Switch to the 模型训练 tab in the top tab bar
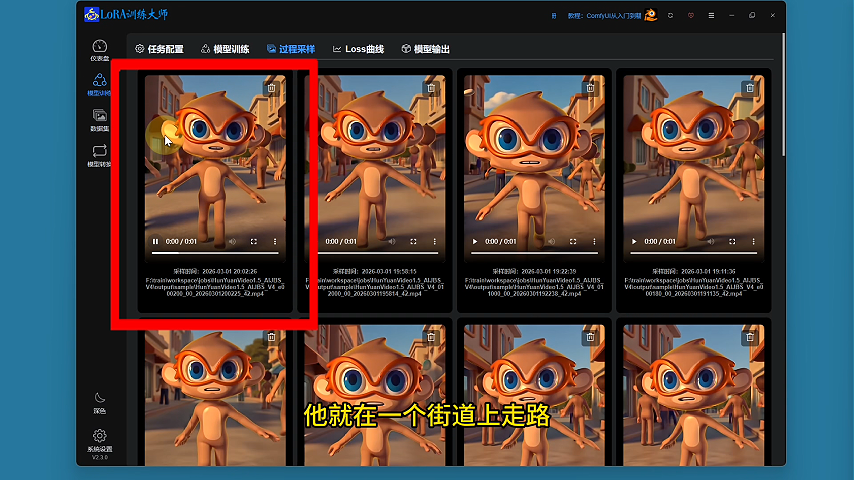The width and height of the screenshot is (854, 480). (x=225, y=49)
